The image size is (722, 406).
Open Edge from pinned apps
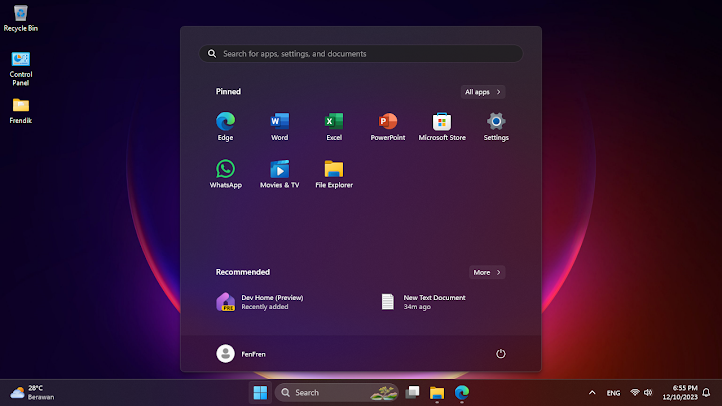tap(225, 126)
